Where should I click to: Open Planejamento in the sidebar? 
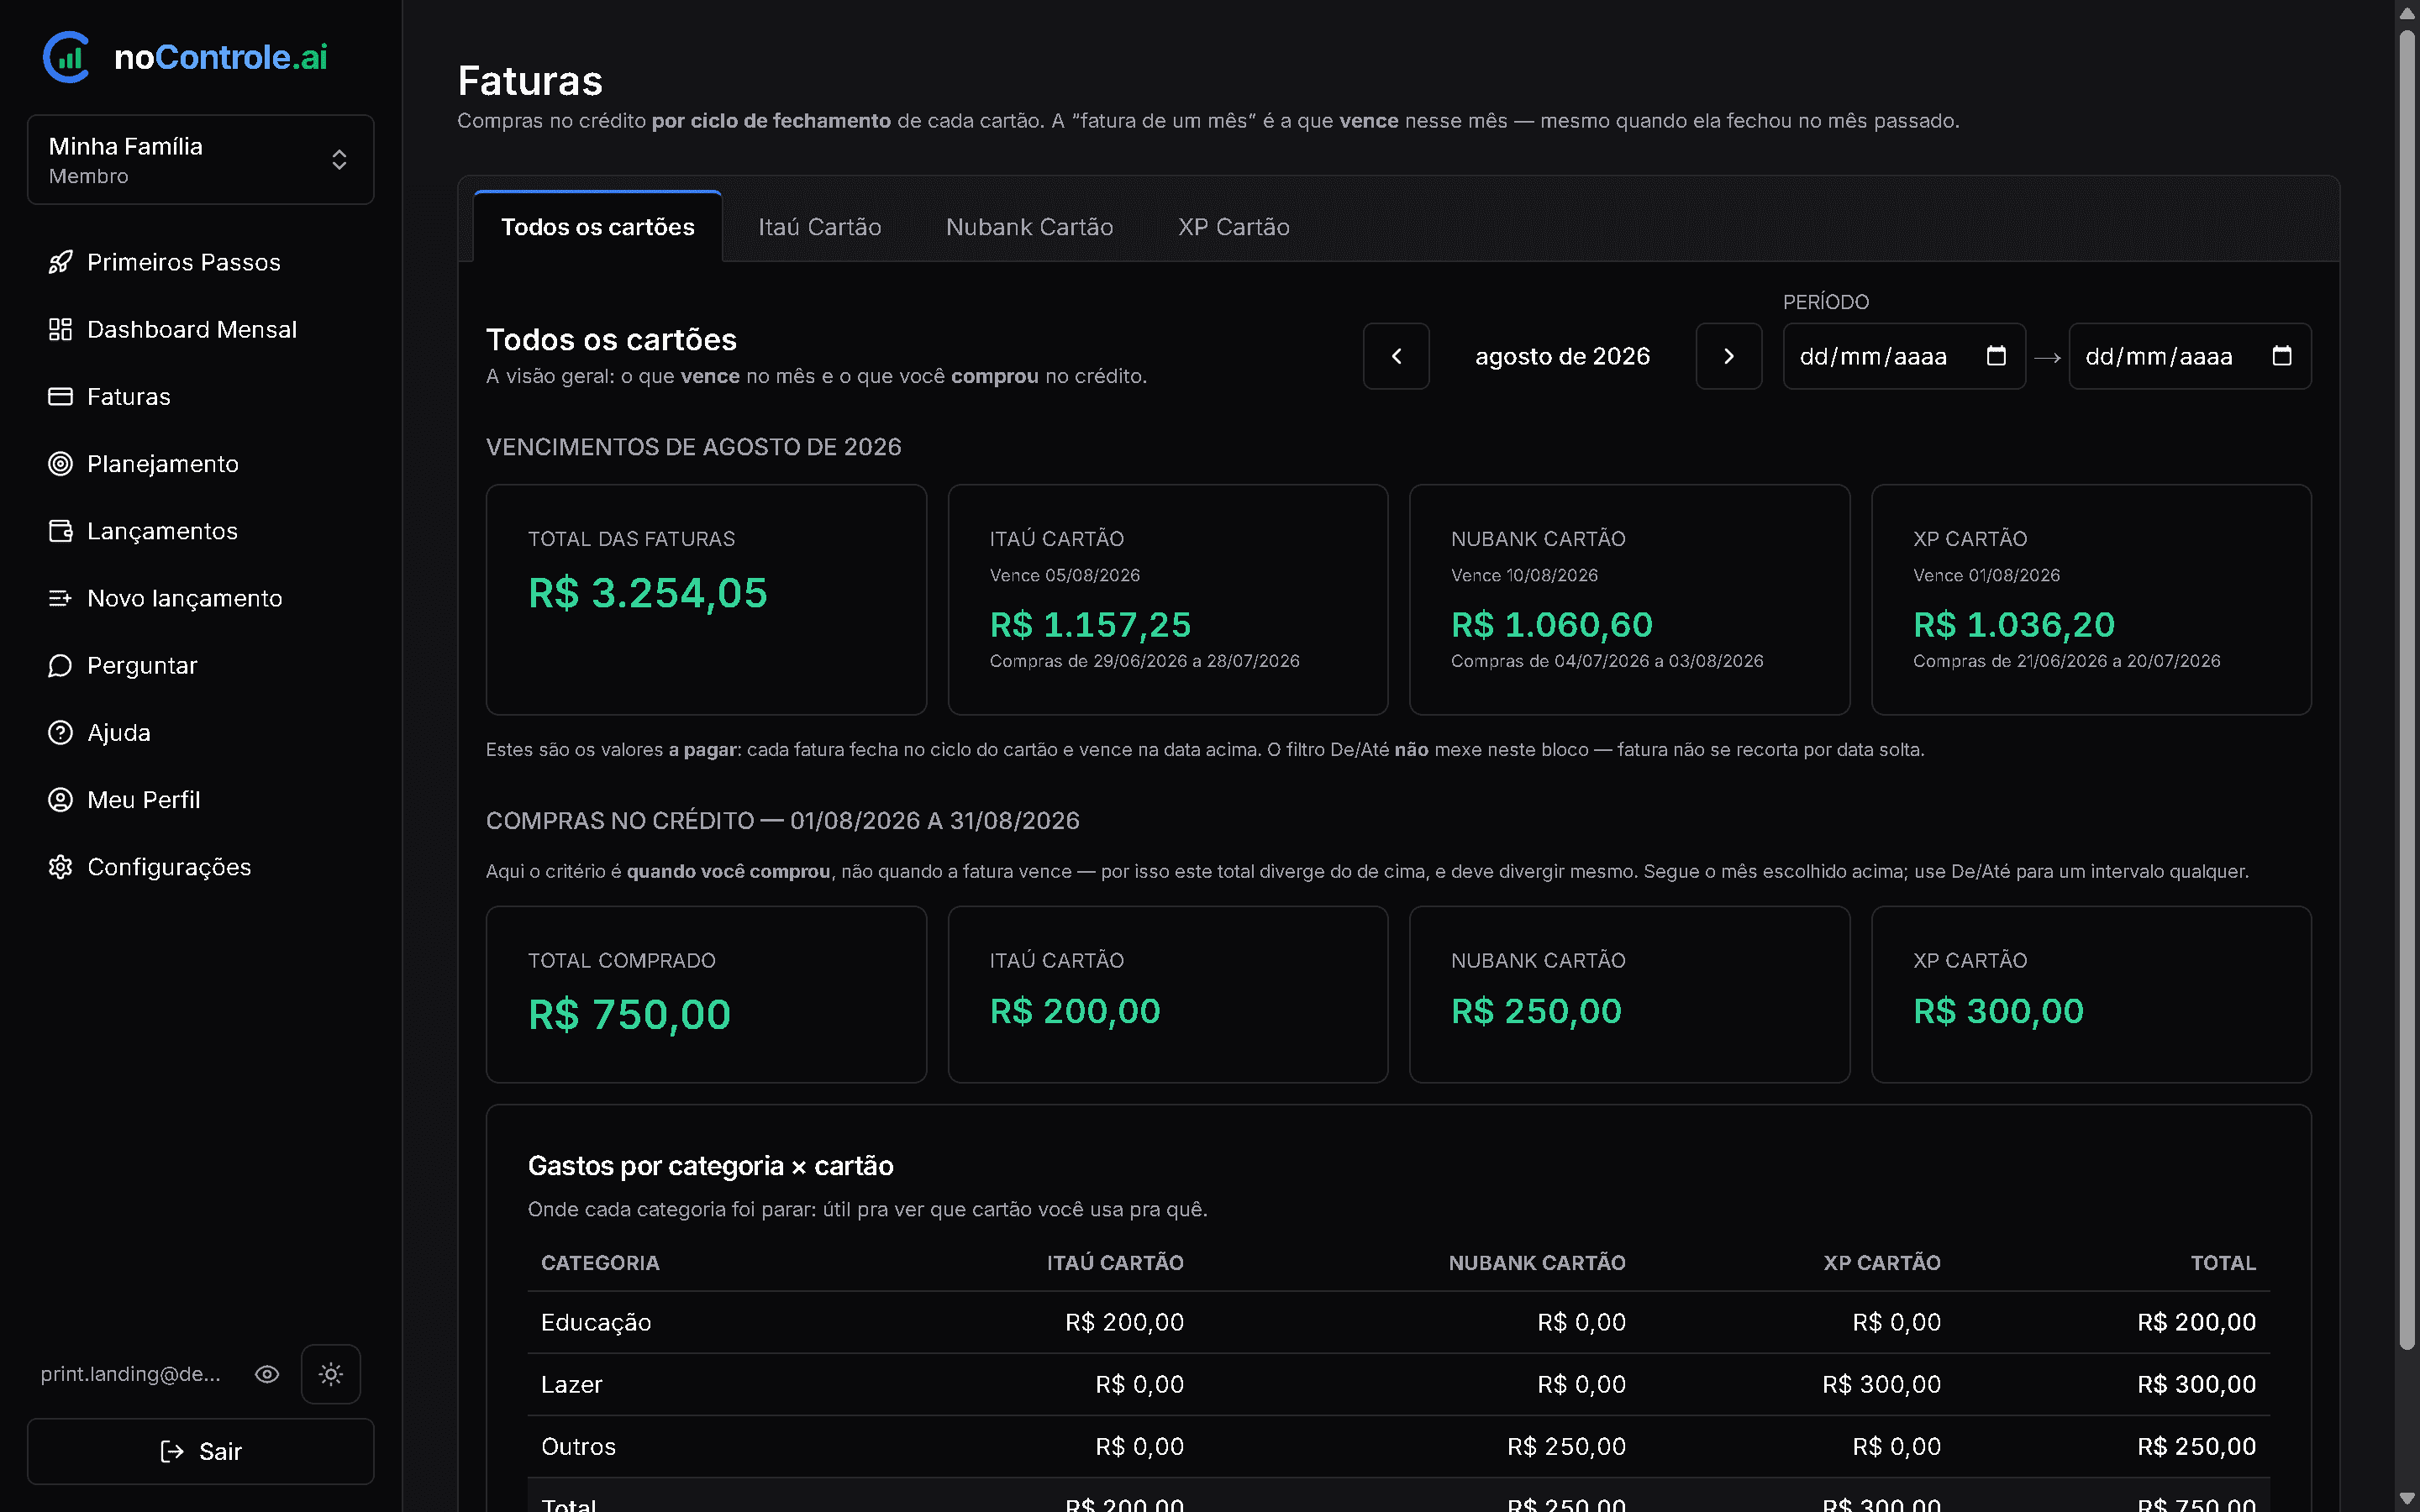click(201, 464)
